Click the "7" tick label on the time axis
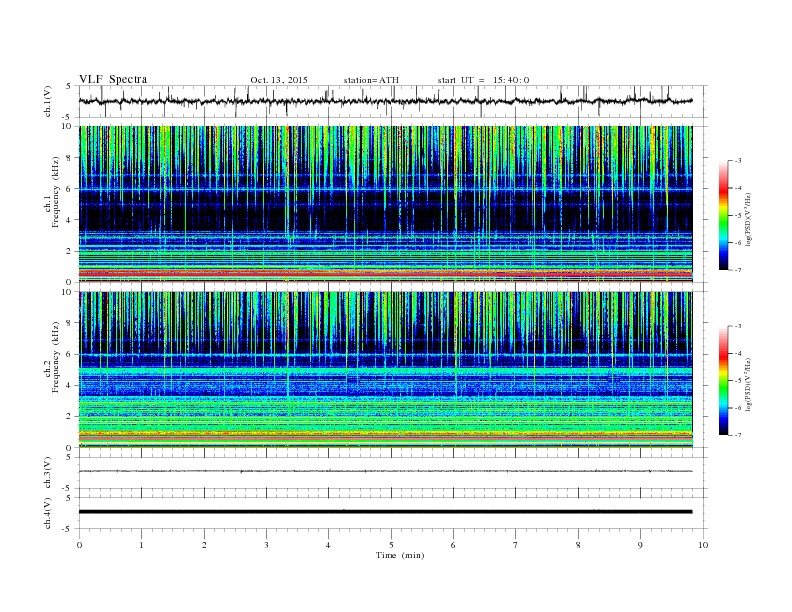Image resolution: width=792 pixels, height=612 pixels. pyautogui.click(x=516, y=545)
